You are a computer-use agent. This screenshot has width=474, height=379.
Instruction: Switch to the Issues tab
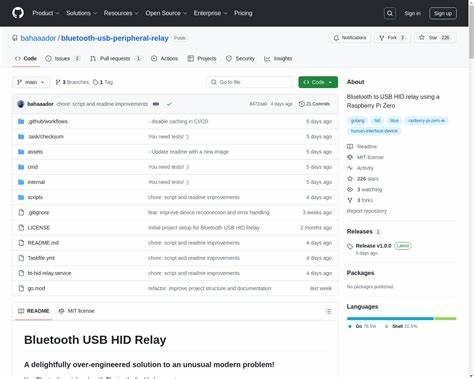(x=63, y=58)
